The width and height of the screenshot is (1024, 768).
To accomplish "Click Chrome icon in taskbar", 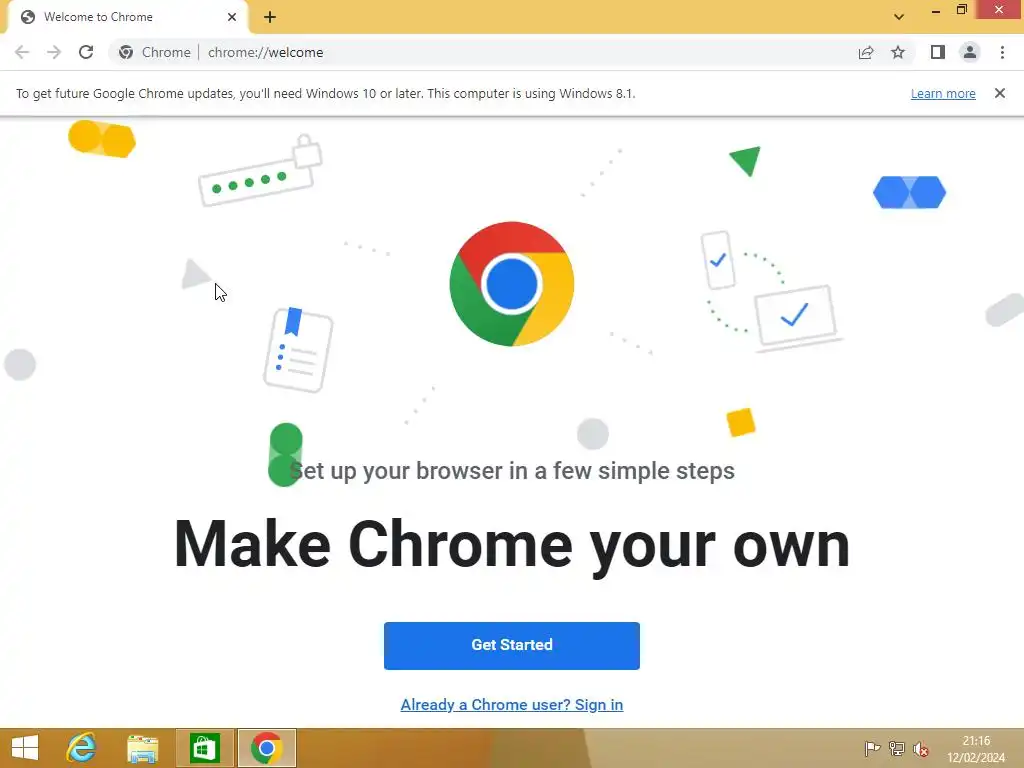I will pos(266,748).
